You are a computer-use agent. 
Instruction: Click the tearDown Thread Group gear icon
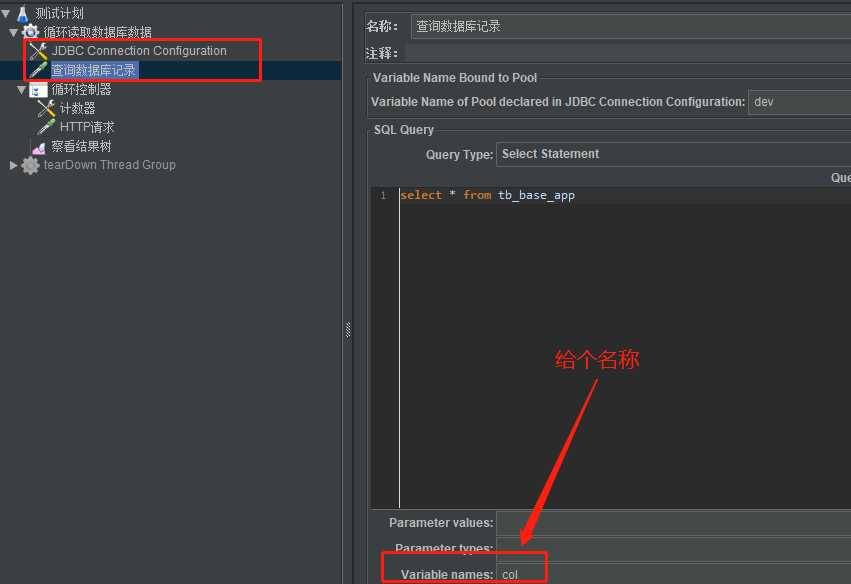click(x=30, y=165)
